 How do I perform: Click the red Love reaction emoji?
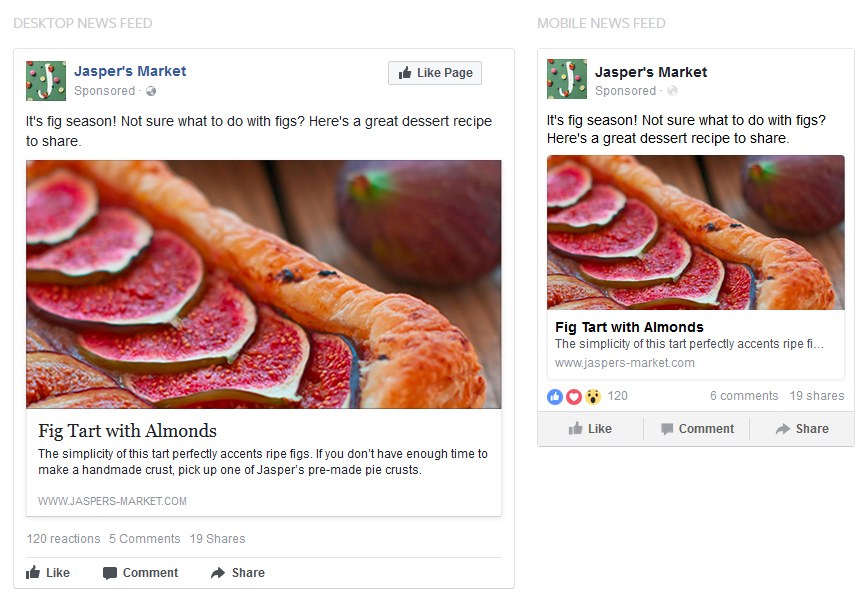574,396
